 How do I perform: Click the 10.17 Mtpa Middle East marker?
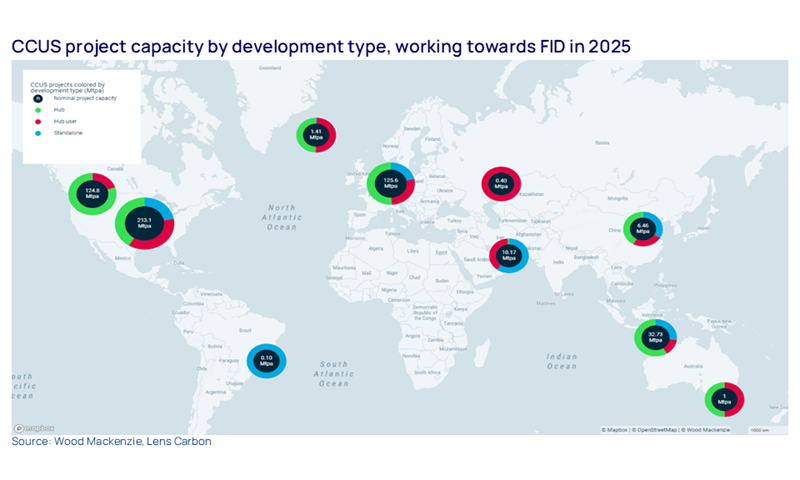pyautogui.click(x=508, y=254)
